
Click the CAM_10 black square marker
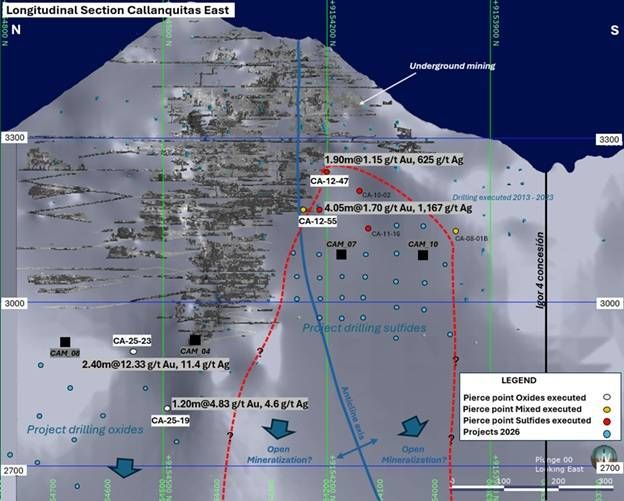424,255
